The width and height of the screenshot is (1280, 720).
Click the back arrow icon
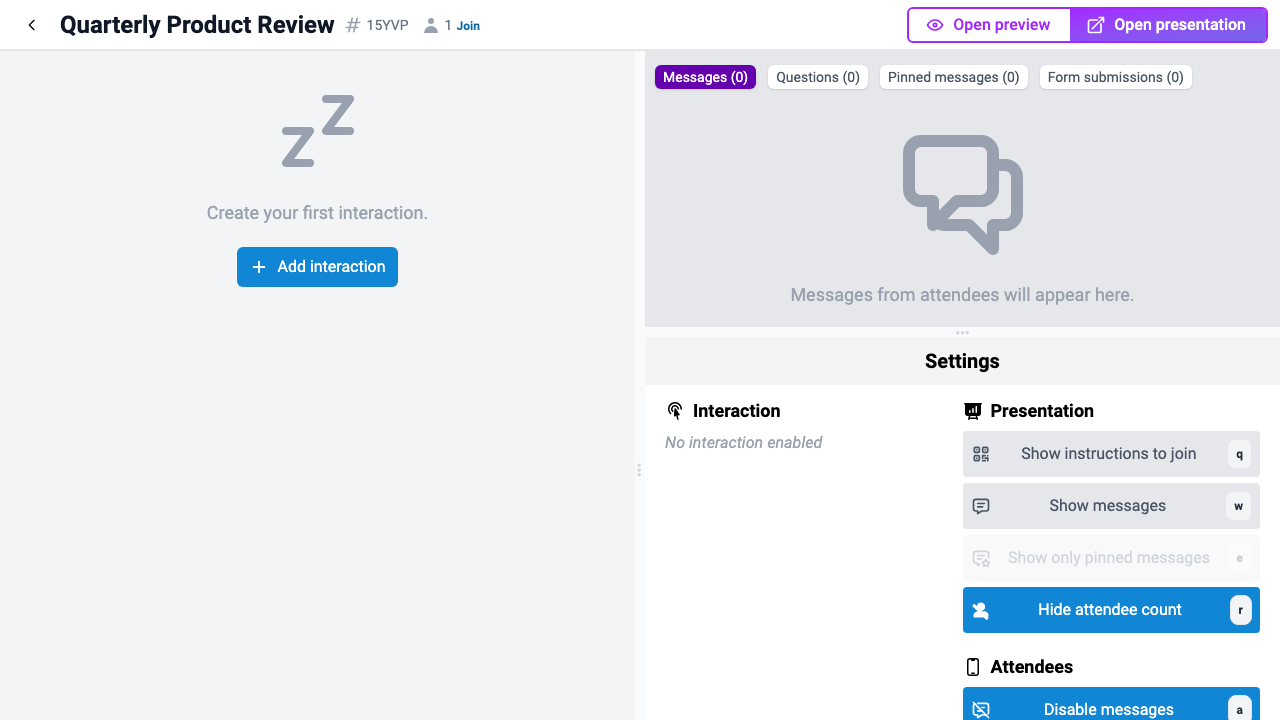click(32, 25)
